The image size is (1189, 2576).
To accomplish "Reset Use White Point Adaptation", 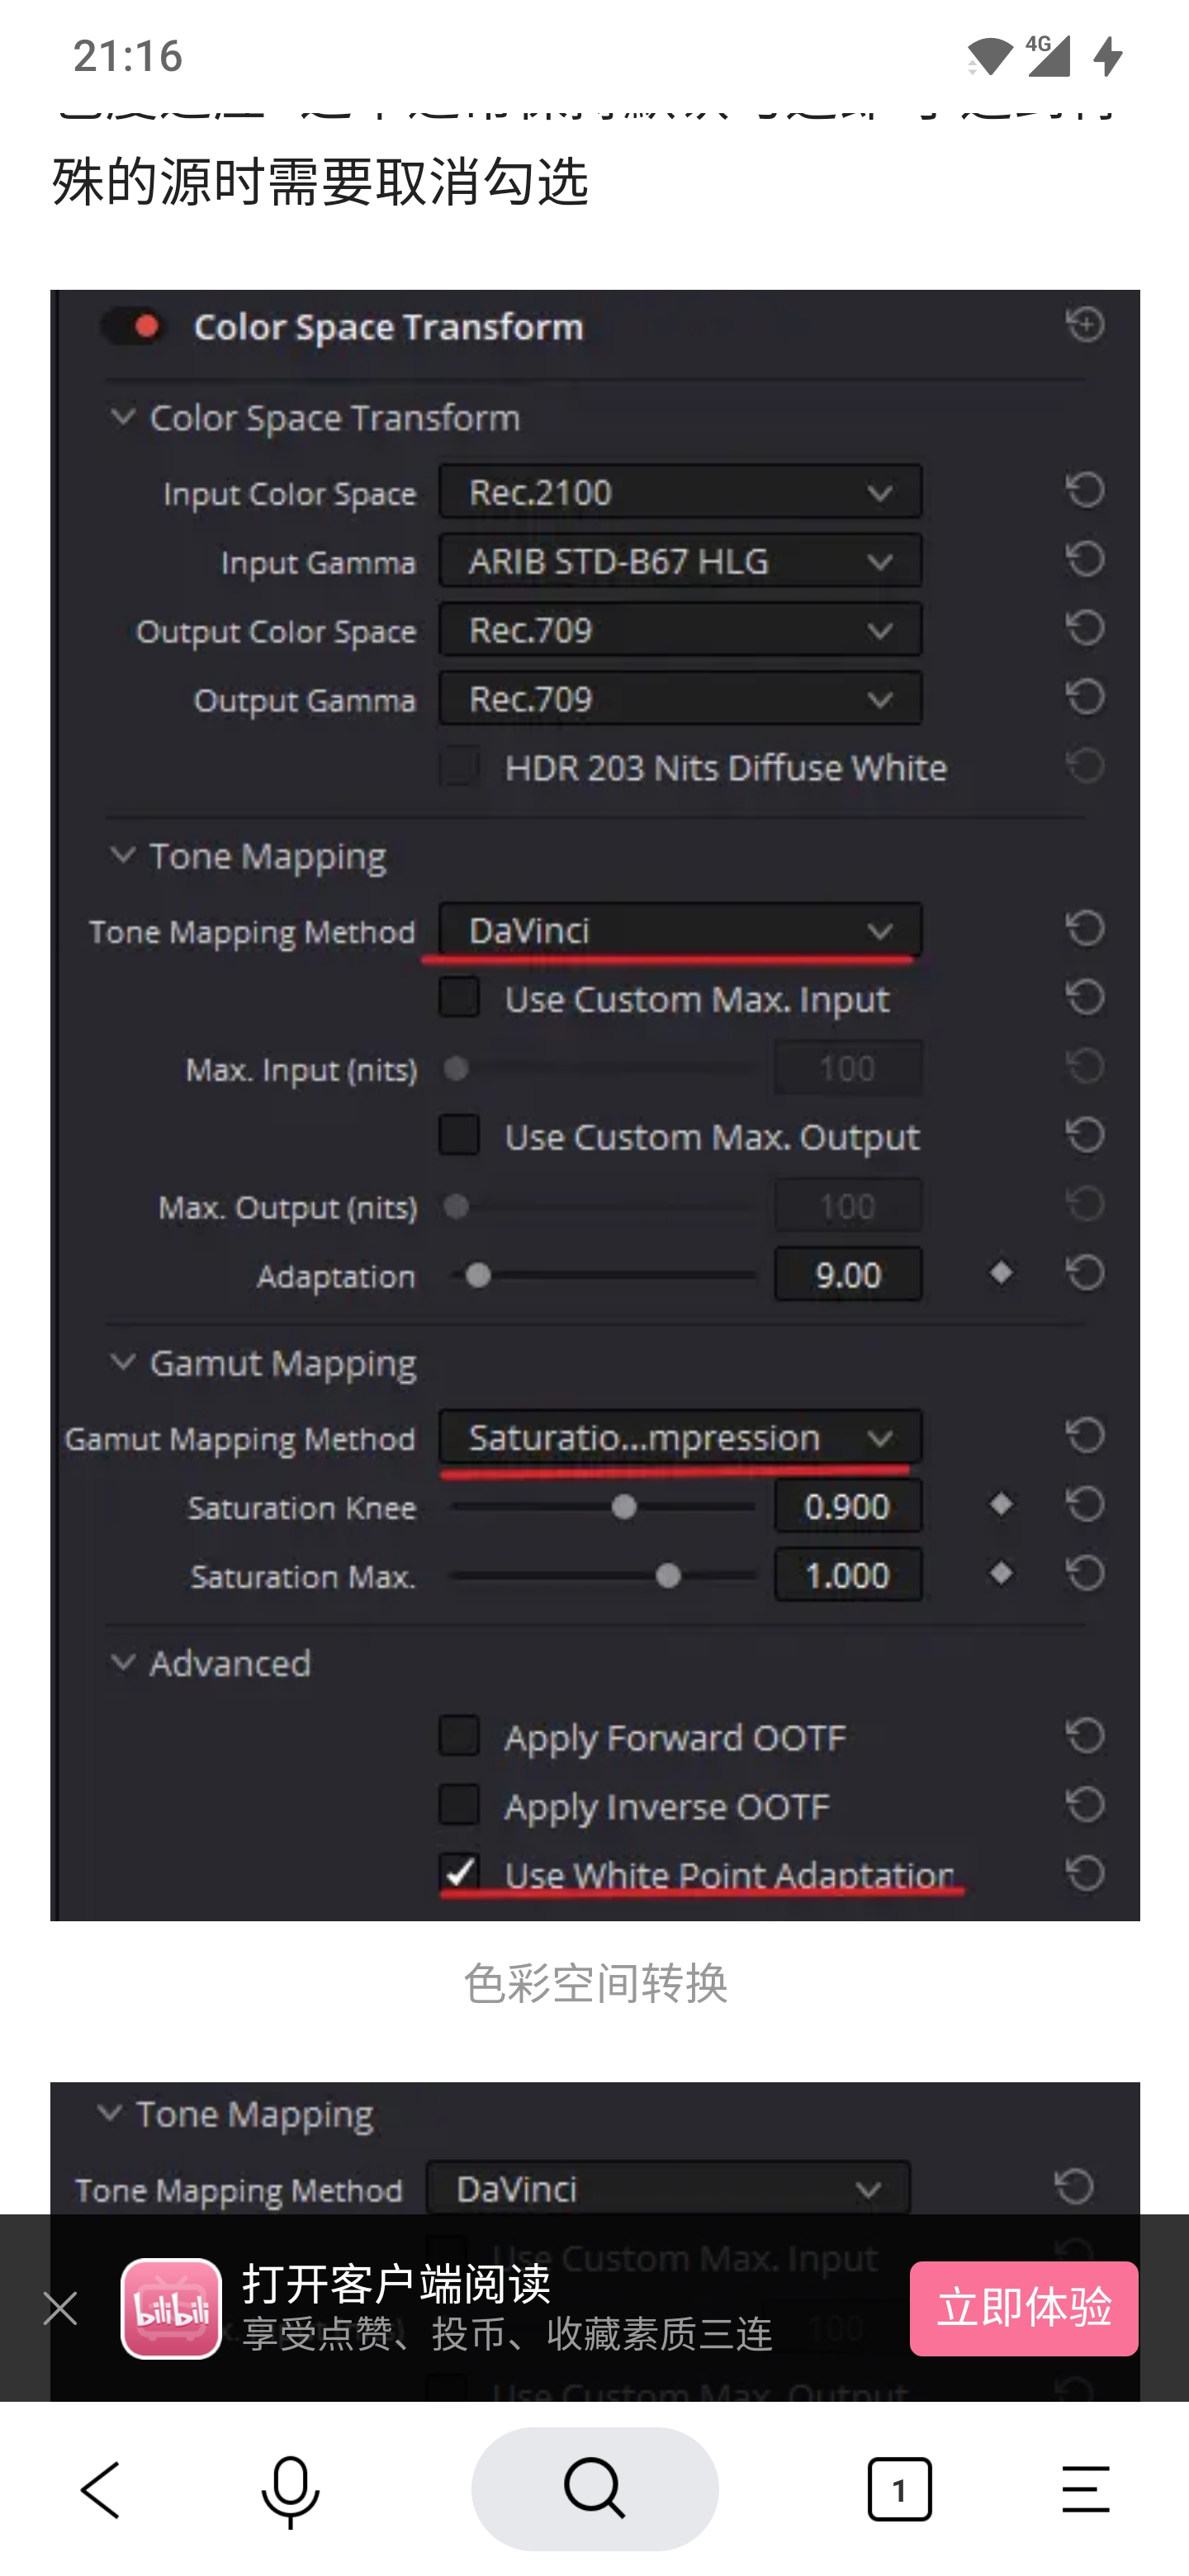I will click(x=1085, y=1873).
